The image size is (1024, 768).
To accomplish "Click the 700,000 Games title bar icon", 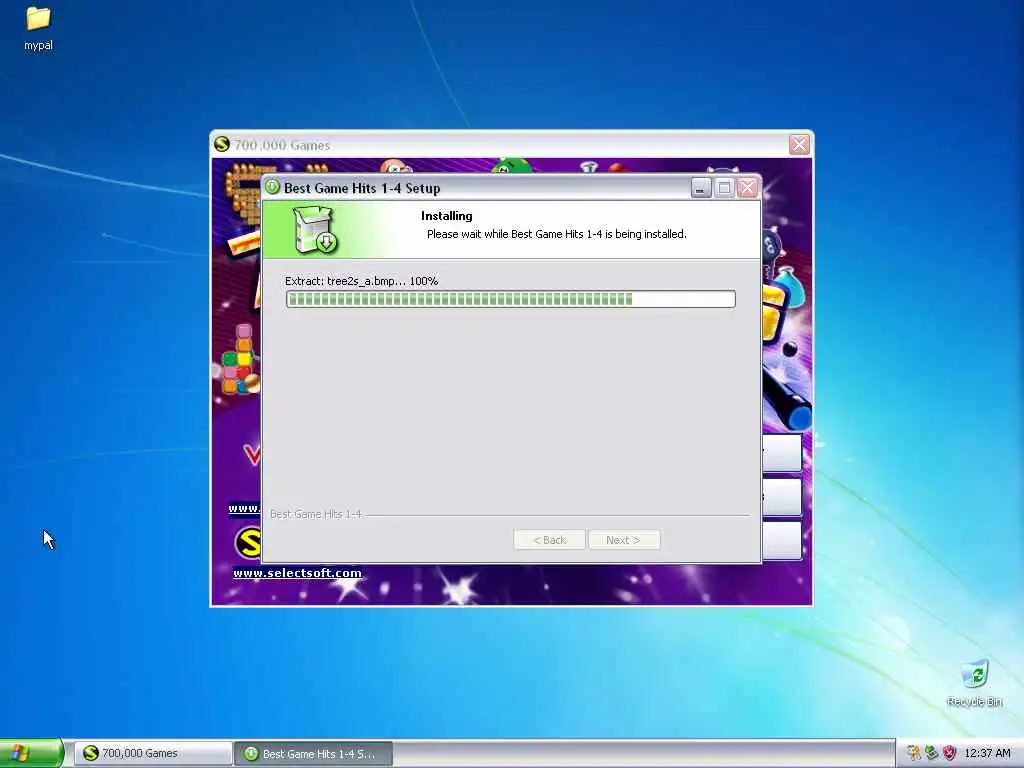I will click(x=222, y=144).
